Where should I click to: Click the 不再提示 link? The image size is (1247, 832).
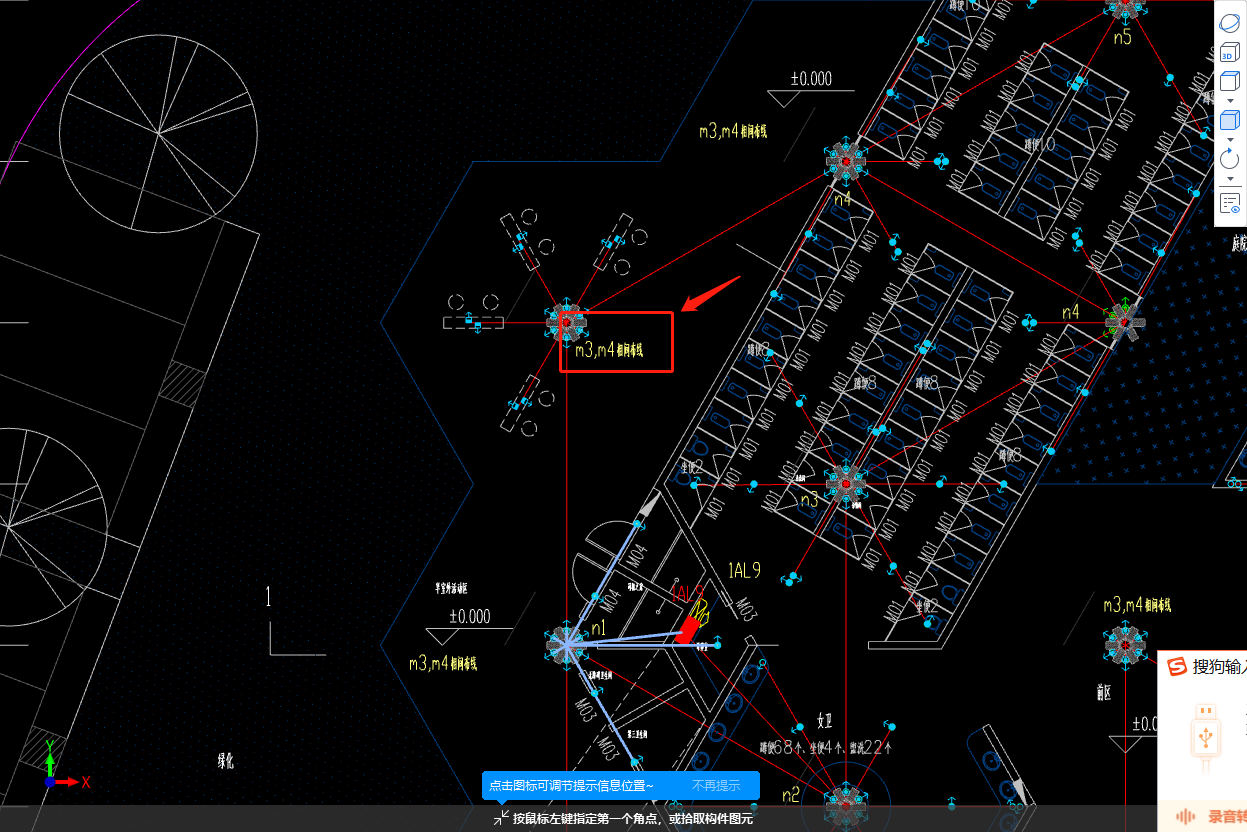click(716, 786)
